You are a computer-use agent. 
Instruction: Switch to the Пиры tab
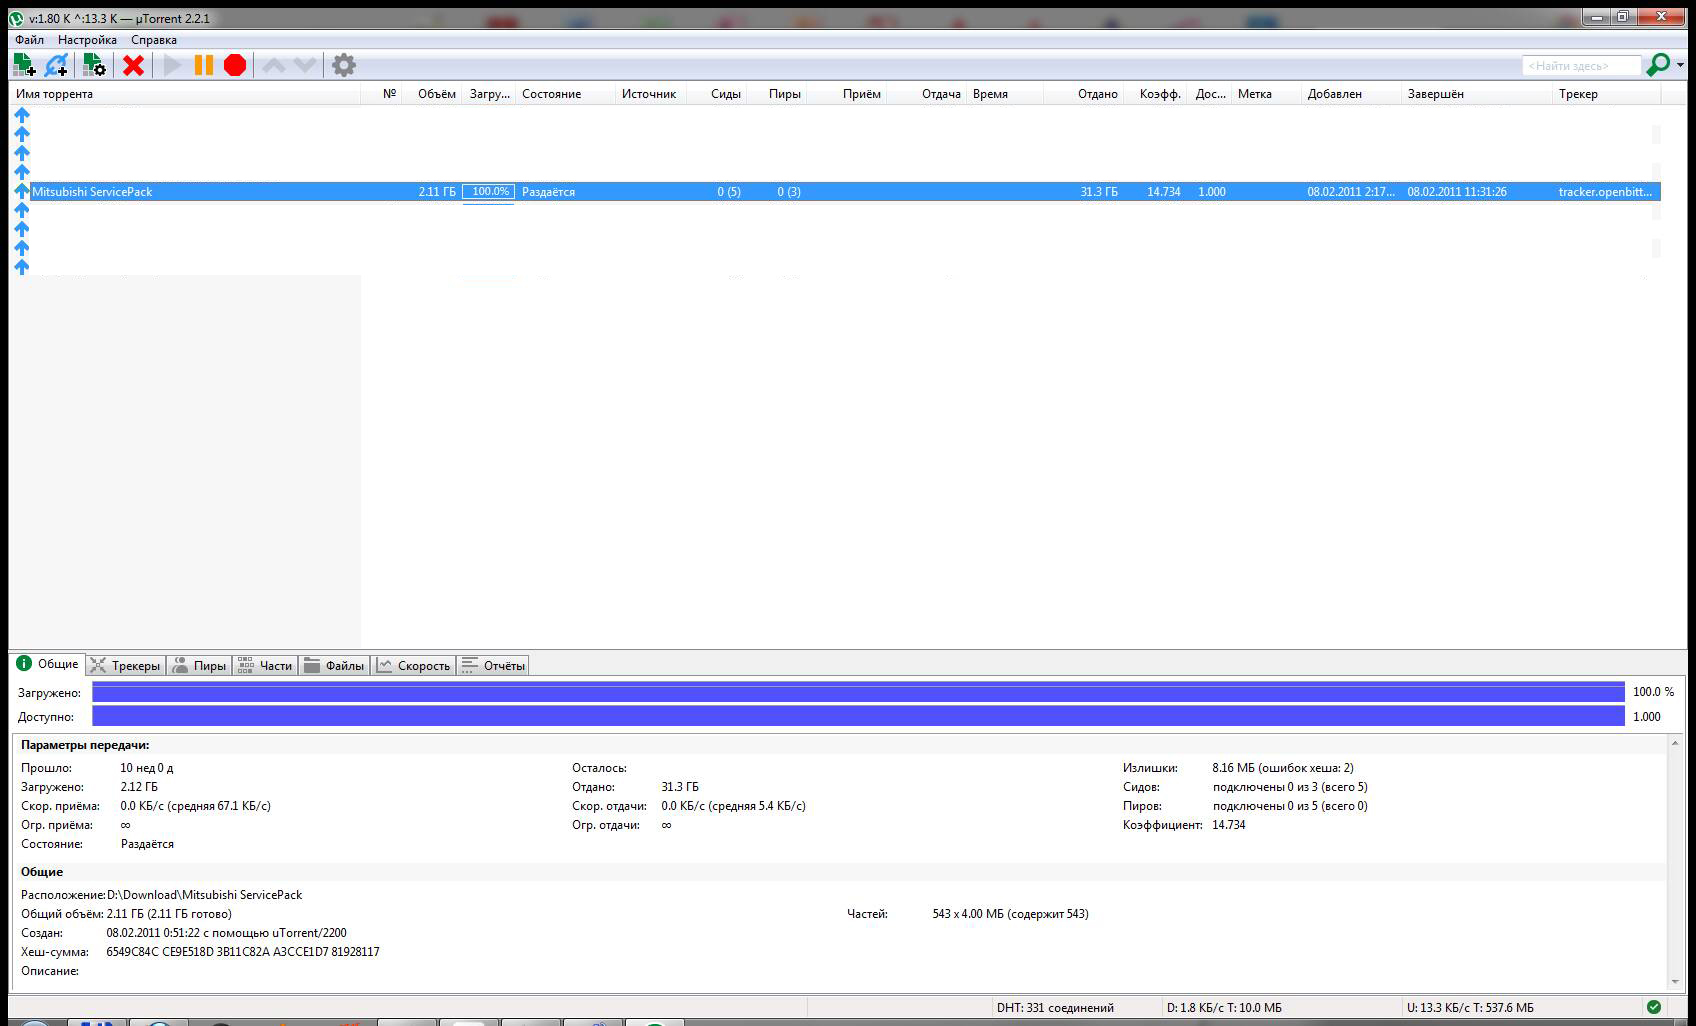[200, 666]
